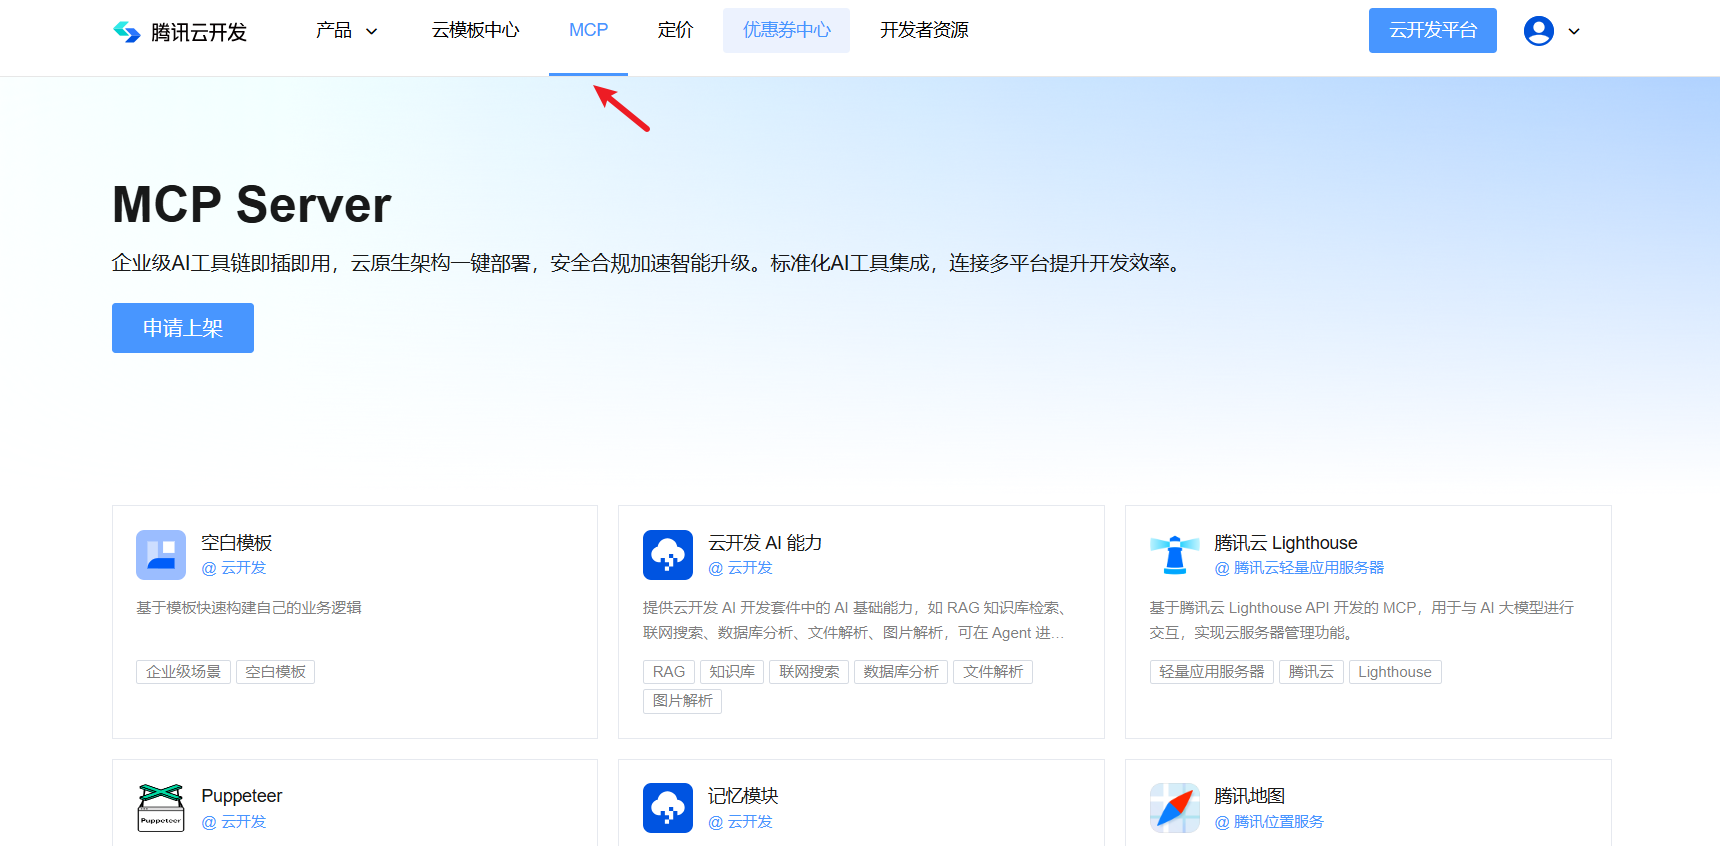This screenshot has height=846, width=1720.
Task: Open the 云模板中心 menu item
Action: (x=475, y=31)
